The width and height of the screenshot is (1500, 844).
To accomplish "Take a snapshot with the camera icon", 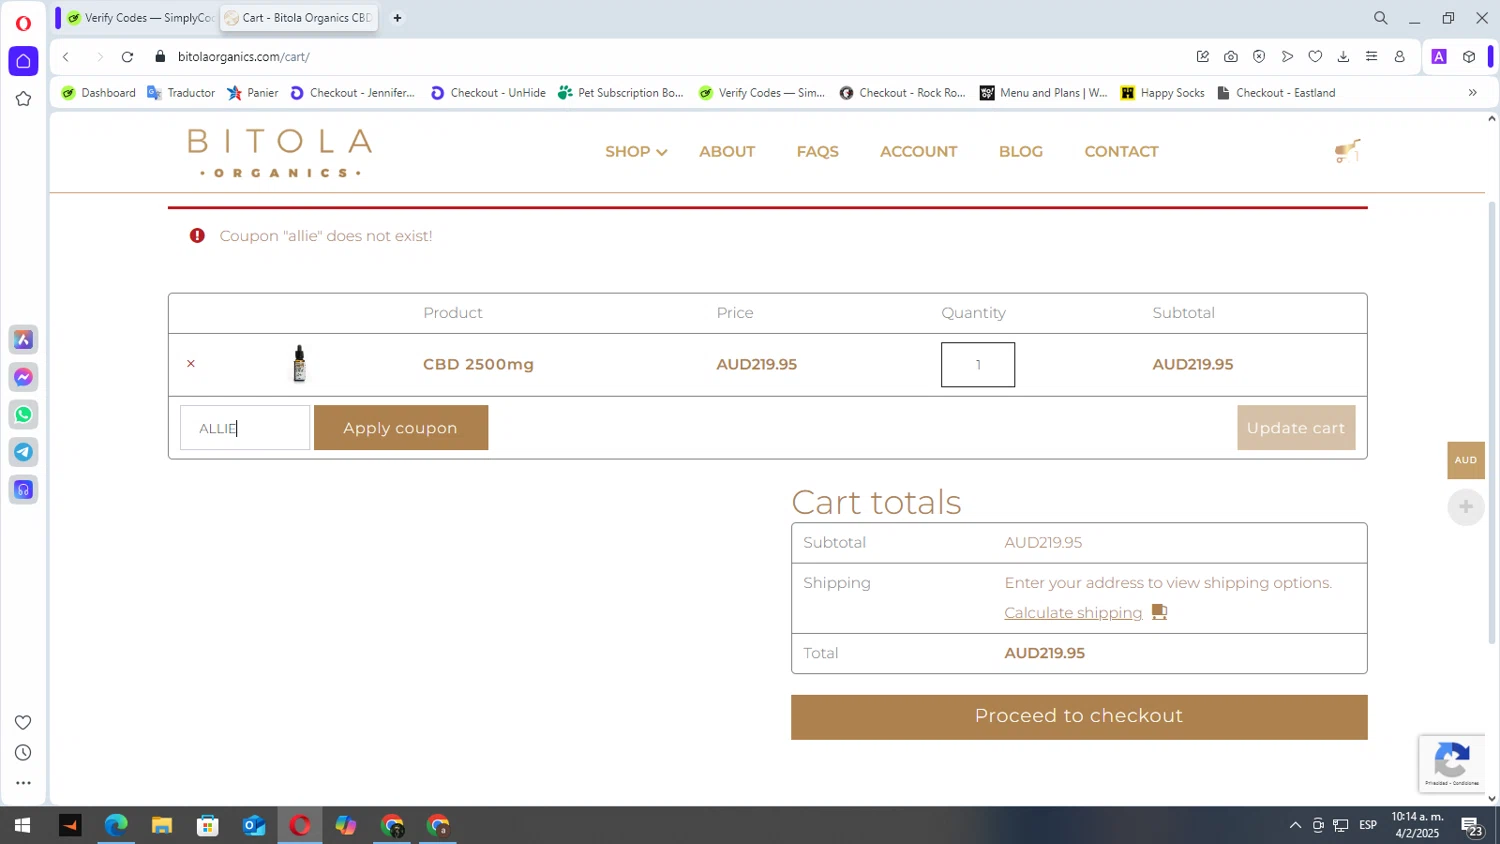I will [1231, 57].
